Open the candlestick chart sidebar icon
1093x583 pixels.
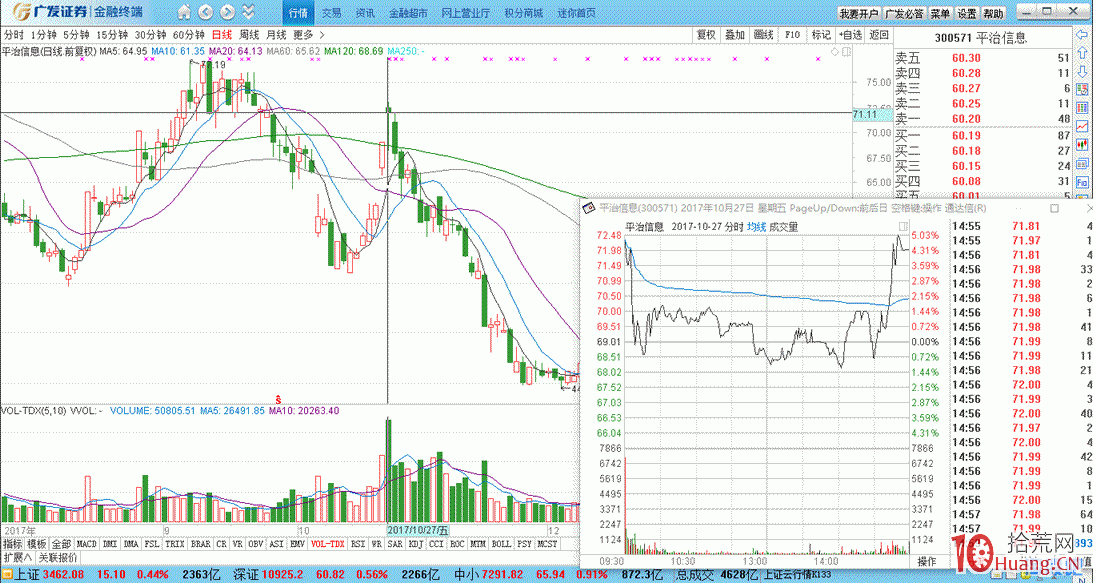(x=1083, y=143)
